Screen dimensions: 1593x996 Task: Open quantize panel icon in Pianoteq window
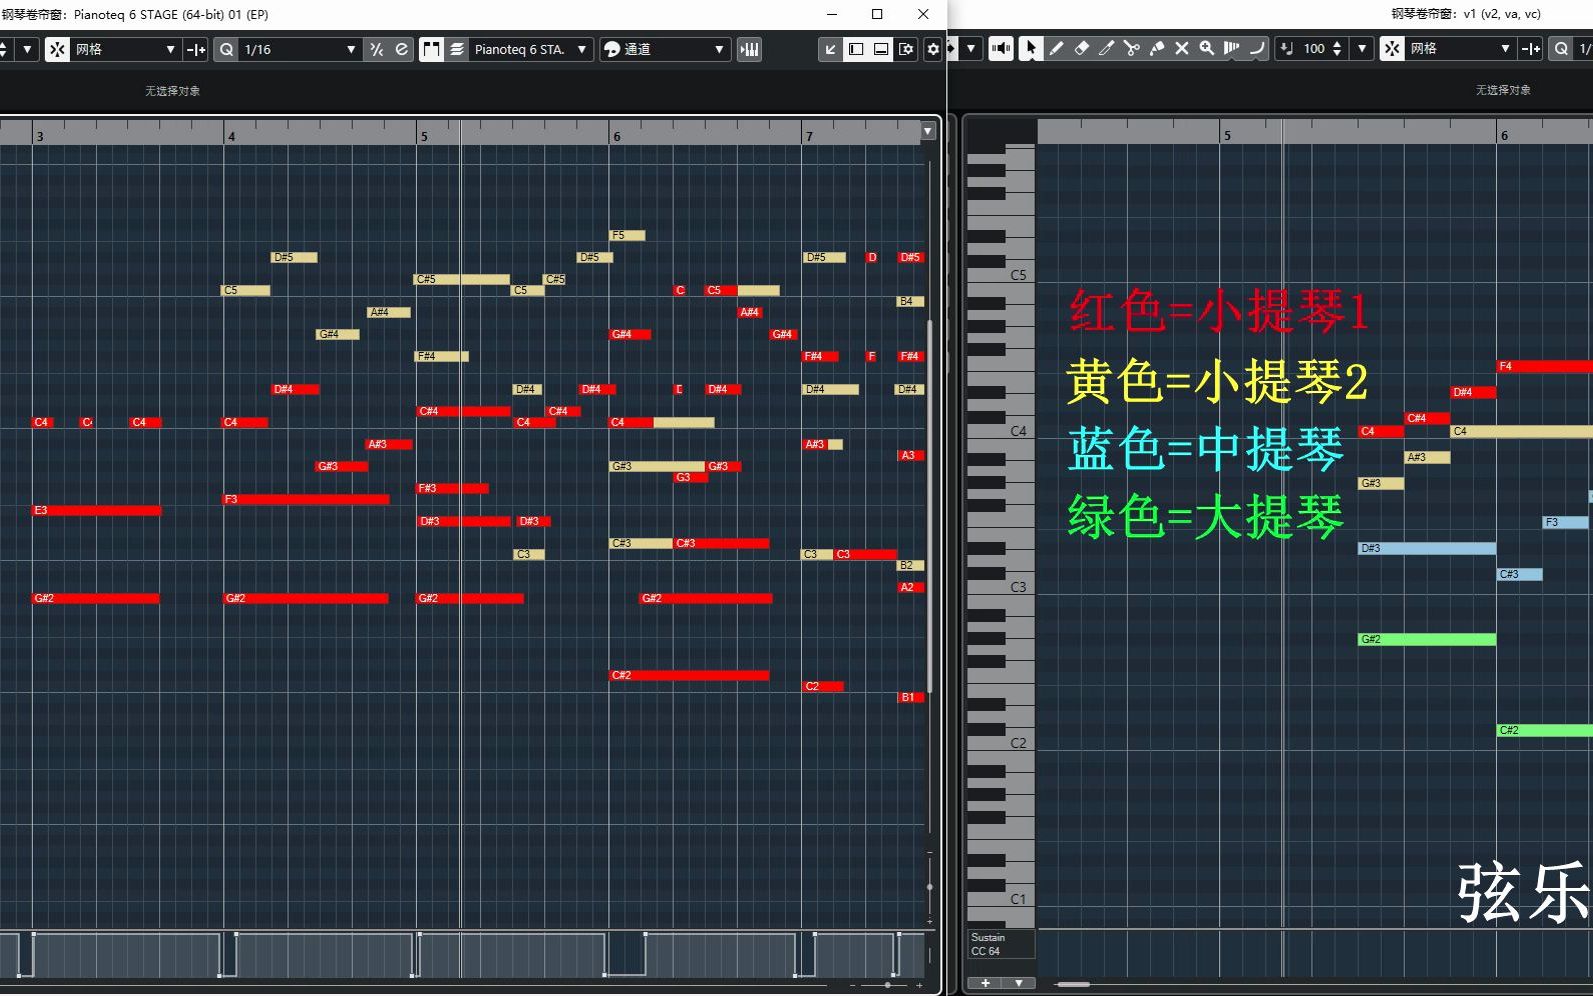point(401,49)
